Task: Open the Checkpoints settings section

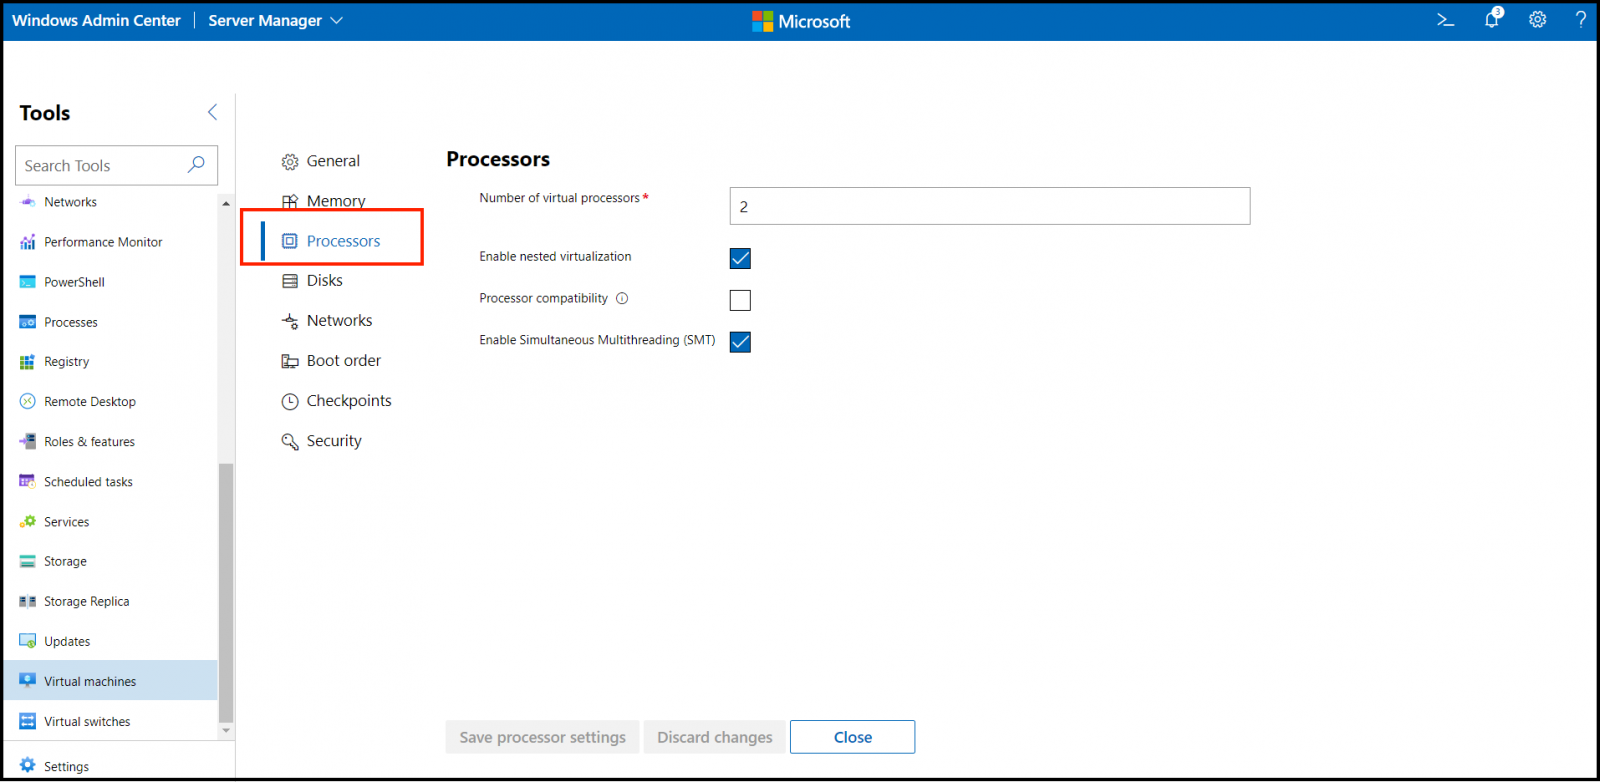Action: (x=348, y=401)
